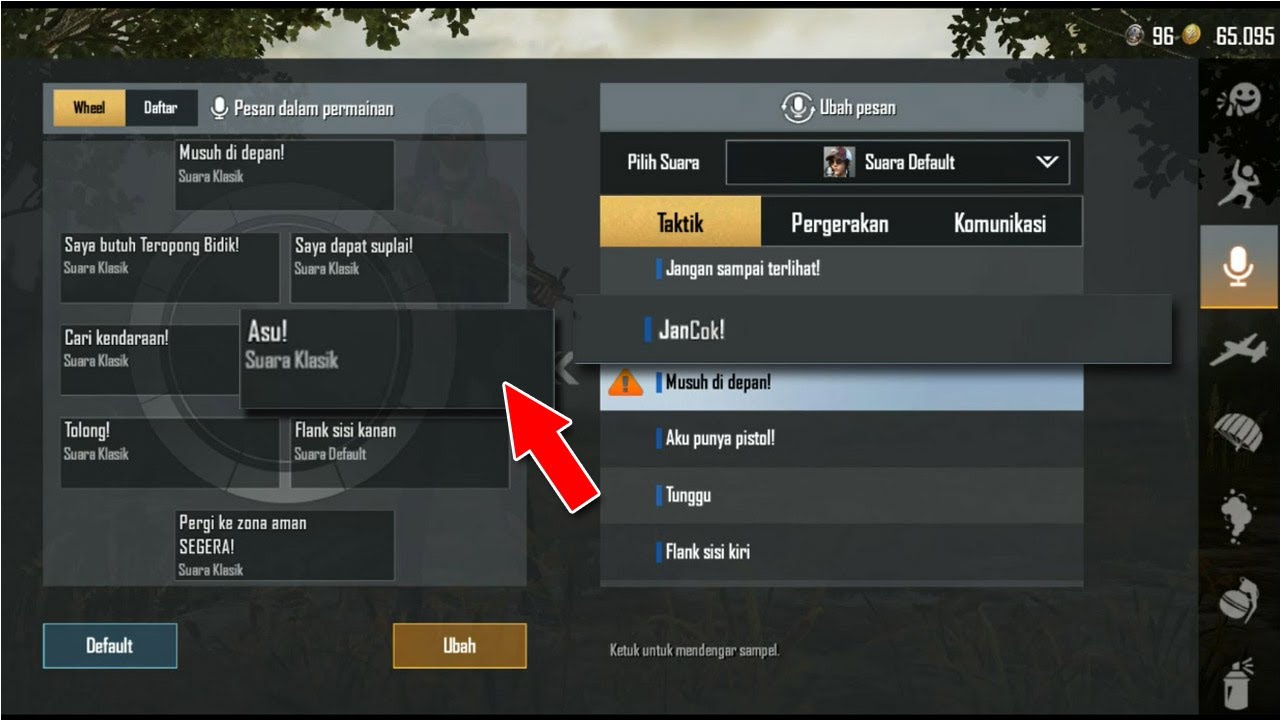The image size is (1280, 720).
Task: Select the spray can icon
Action: [x=1238, y=682]
